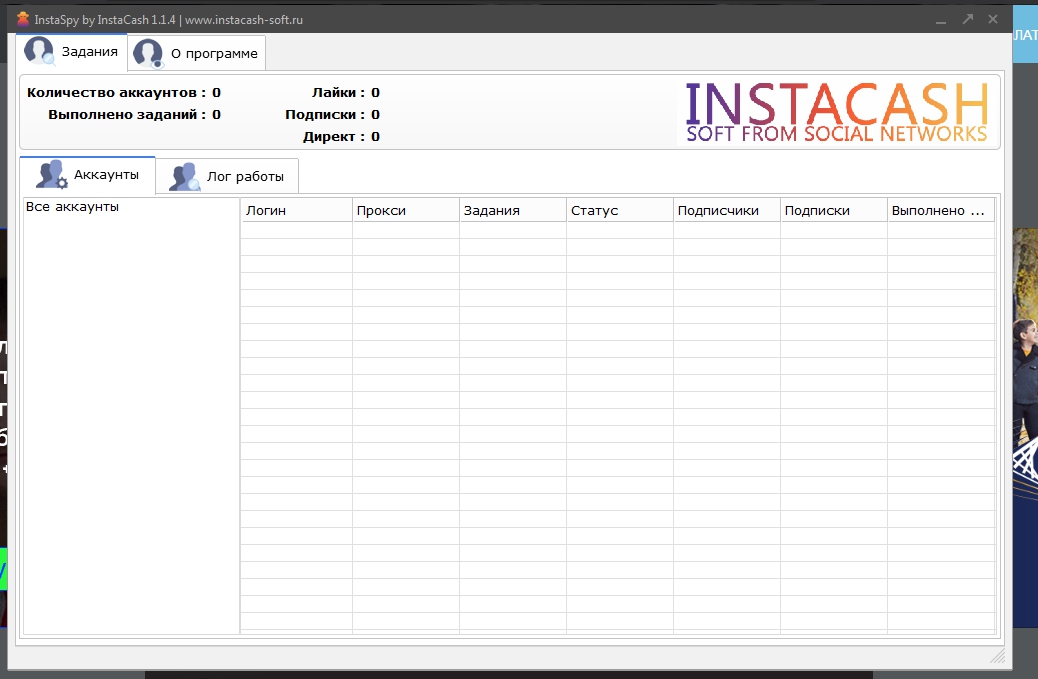This screenshot has height=679, width=1038.
Task: Minimize the InstaSpy window
Action: [x=941, y=20]
